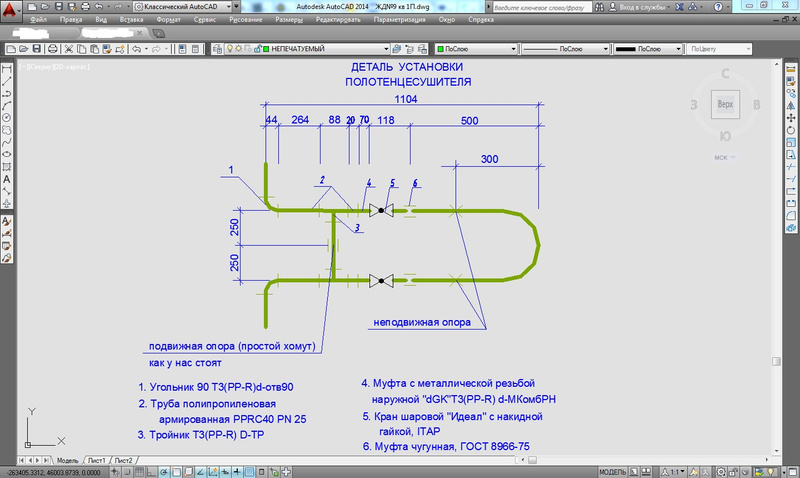Switch to the Лист1 layout tab
The height and width of the screenshot is (478, 800).
[x=96, y=459]
